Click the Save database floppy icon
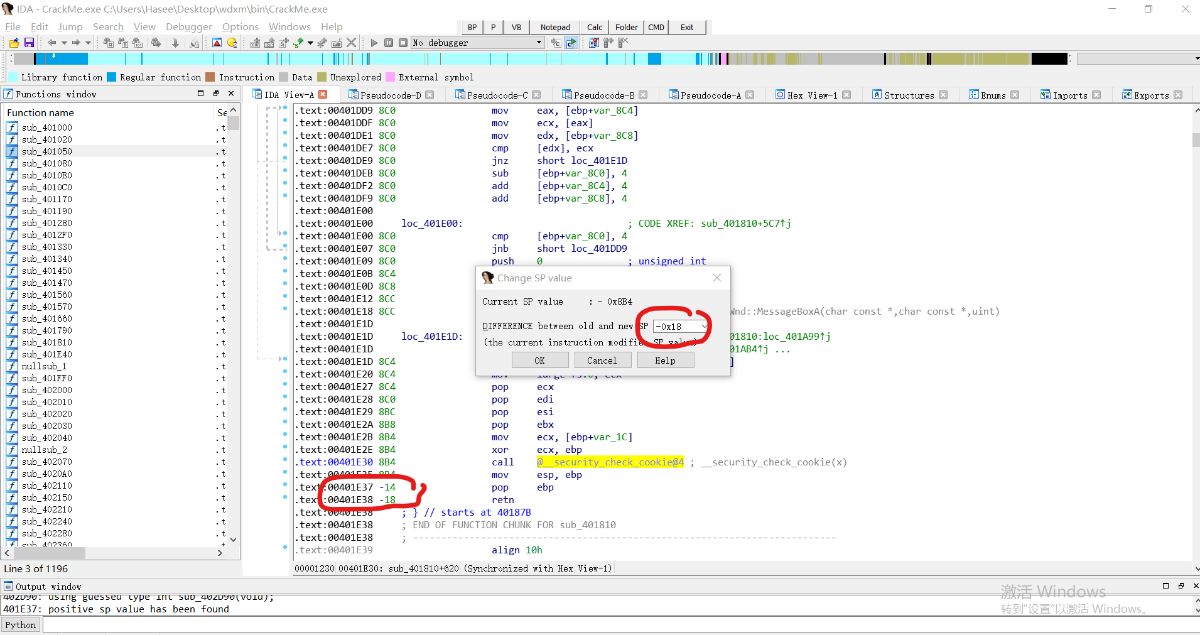Image resolution: width=1200 pixels, height=635 pixels. tap(29, 43)
